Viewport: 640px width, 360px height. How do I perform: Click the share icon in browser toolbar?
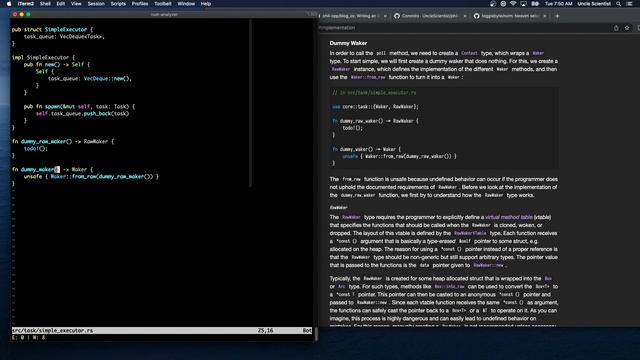click(x=616, y=28)
